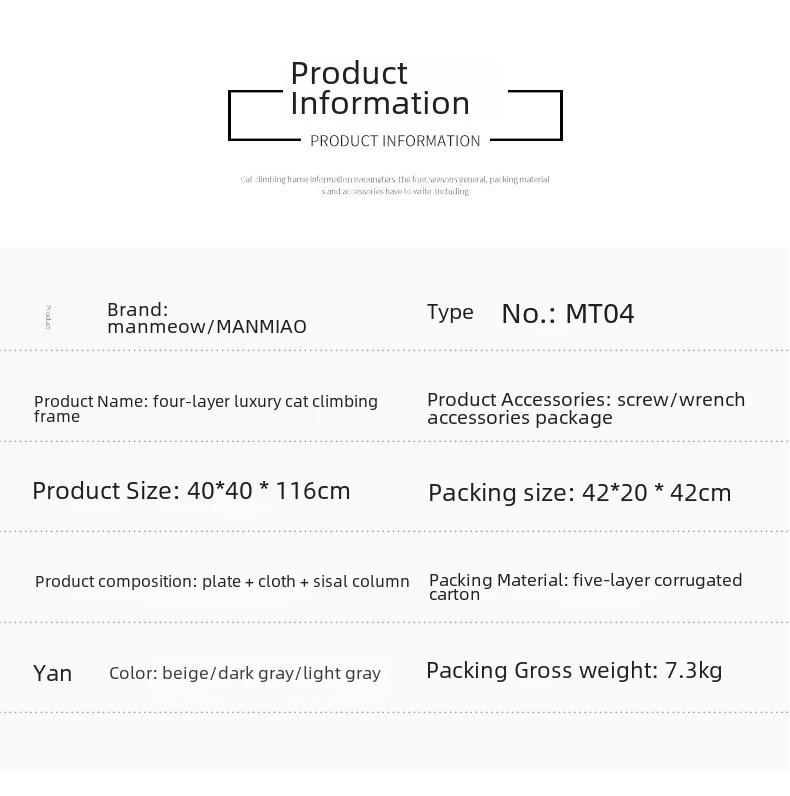Viewport: 790px width, 796px height.
Task: Select the Product composition plate cloth sisal line
Action: 222,581
